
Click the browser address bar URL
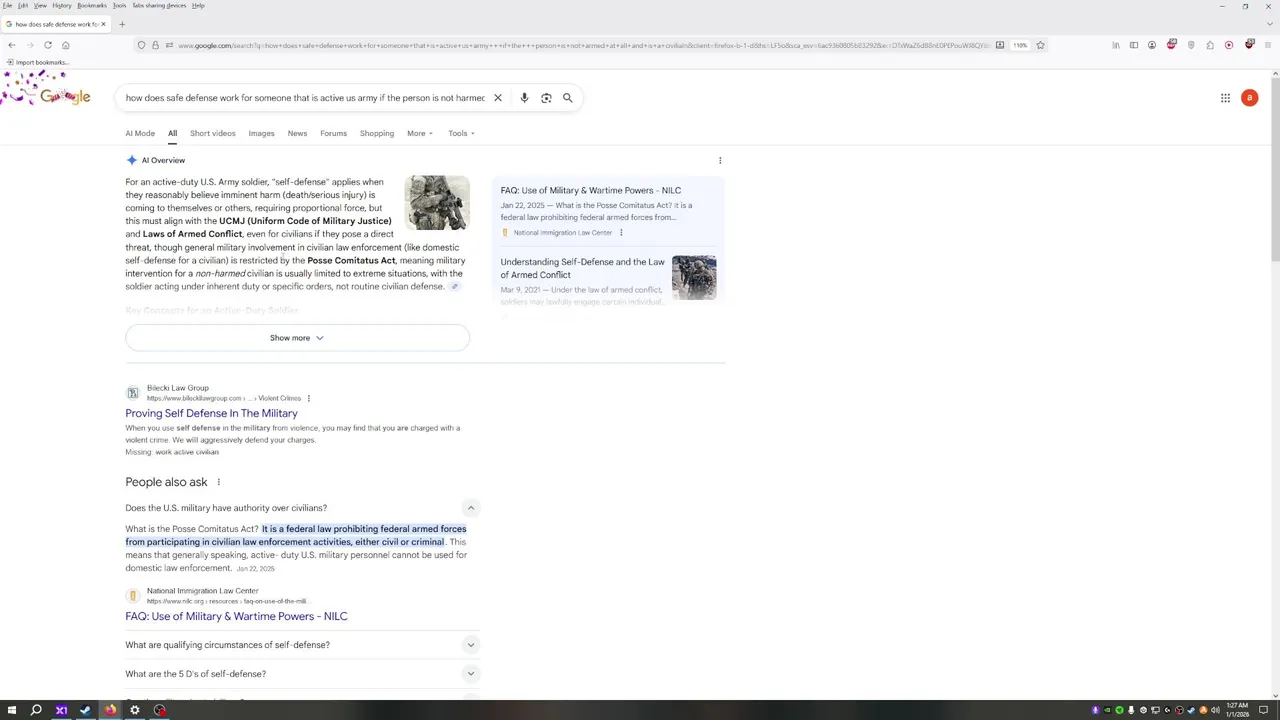click(x=584, y=45)
